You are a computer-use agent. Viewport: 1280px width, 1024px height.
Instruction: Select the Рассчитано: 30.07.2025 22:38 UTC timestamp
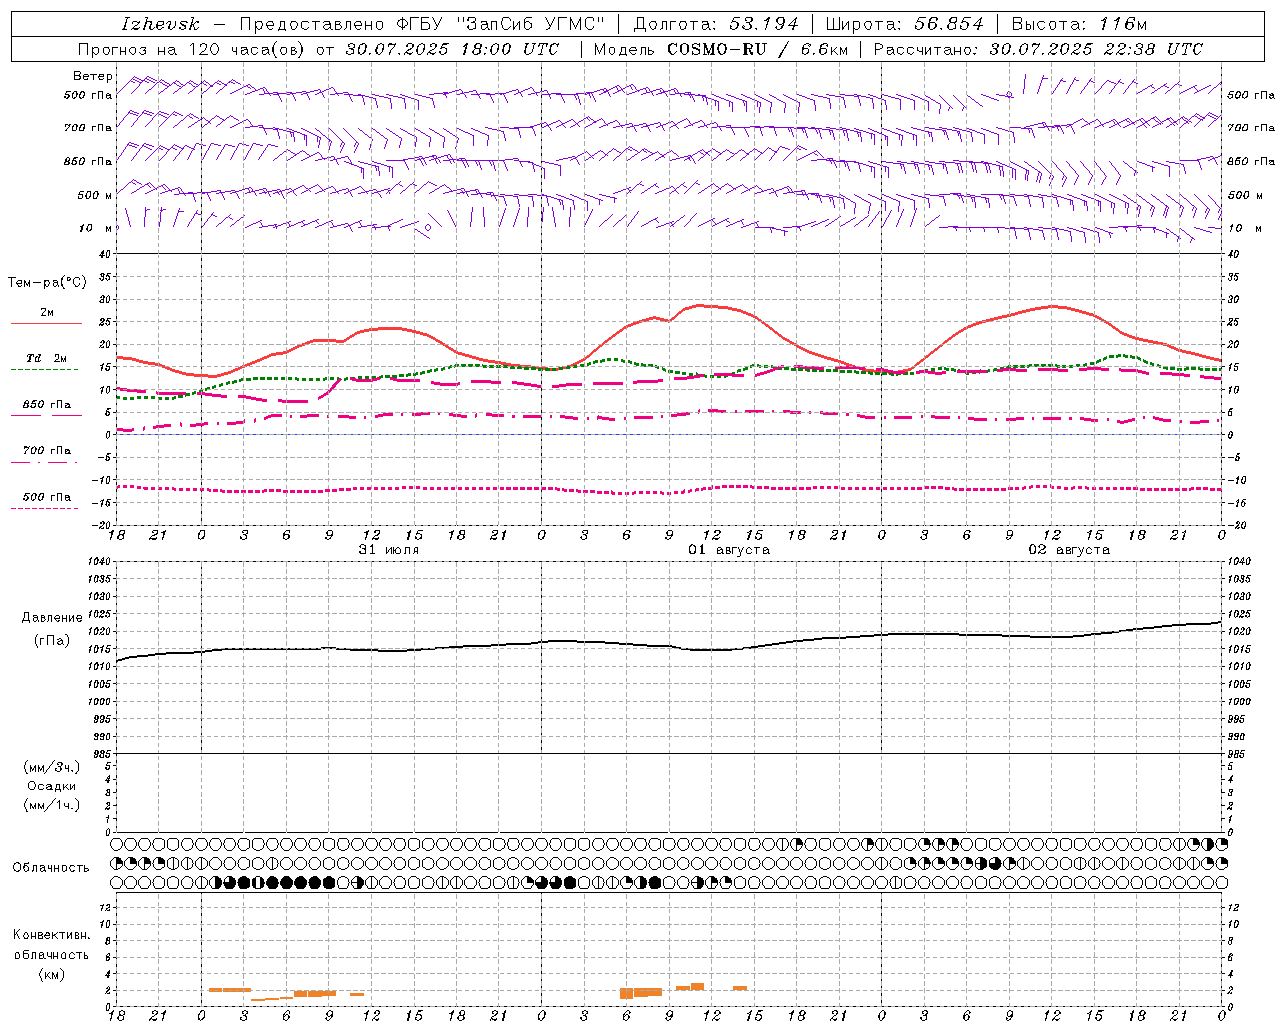(x=1038, y=49)
